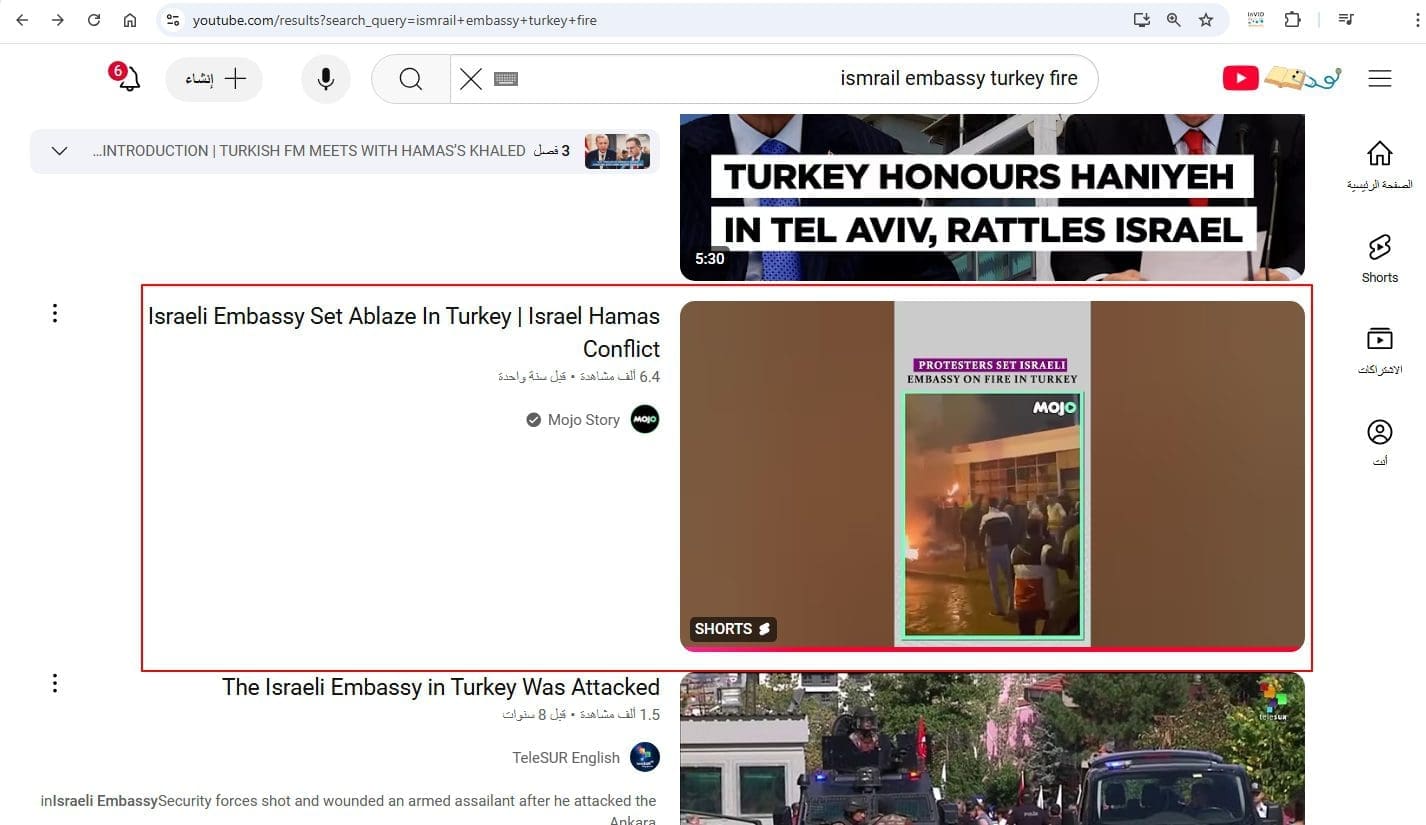
Task: Open the subscriptions item in the sidebar
Action: (x=1379, y=350)
